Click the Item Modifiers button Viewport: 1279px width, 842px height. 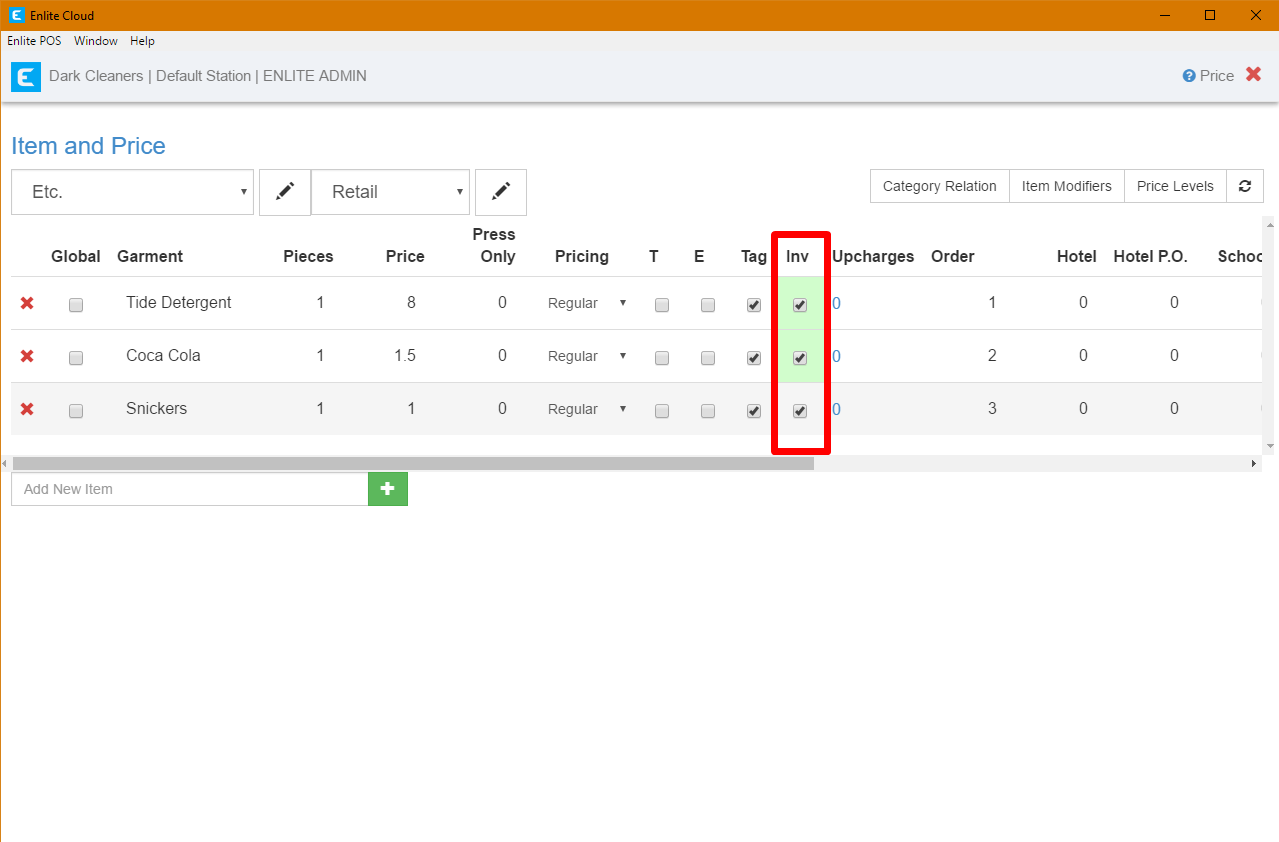pos(1067,186)
